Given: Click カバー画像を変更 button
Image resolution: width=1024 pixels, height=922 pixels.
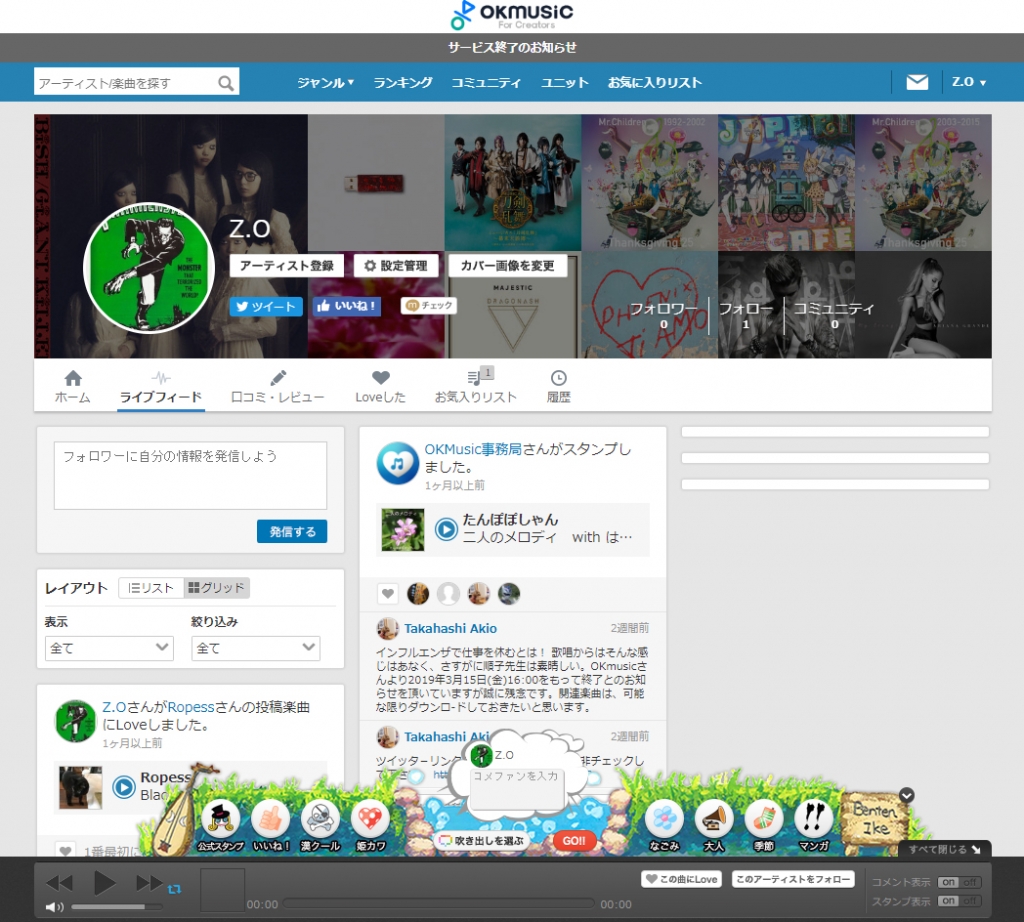Looking at the screenshot, I should click(507, 265).
